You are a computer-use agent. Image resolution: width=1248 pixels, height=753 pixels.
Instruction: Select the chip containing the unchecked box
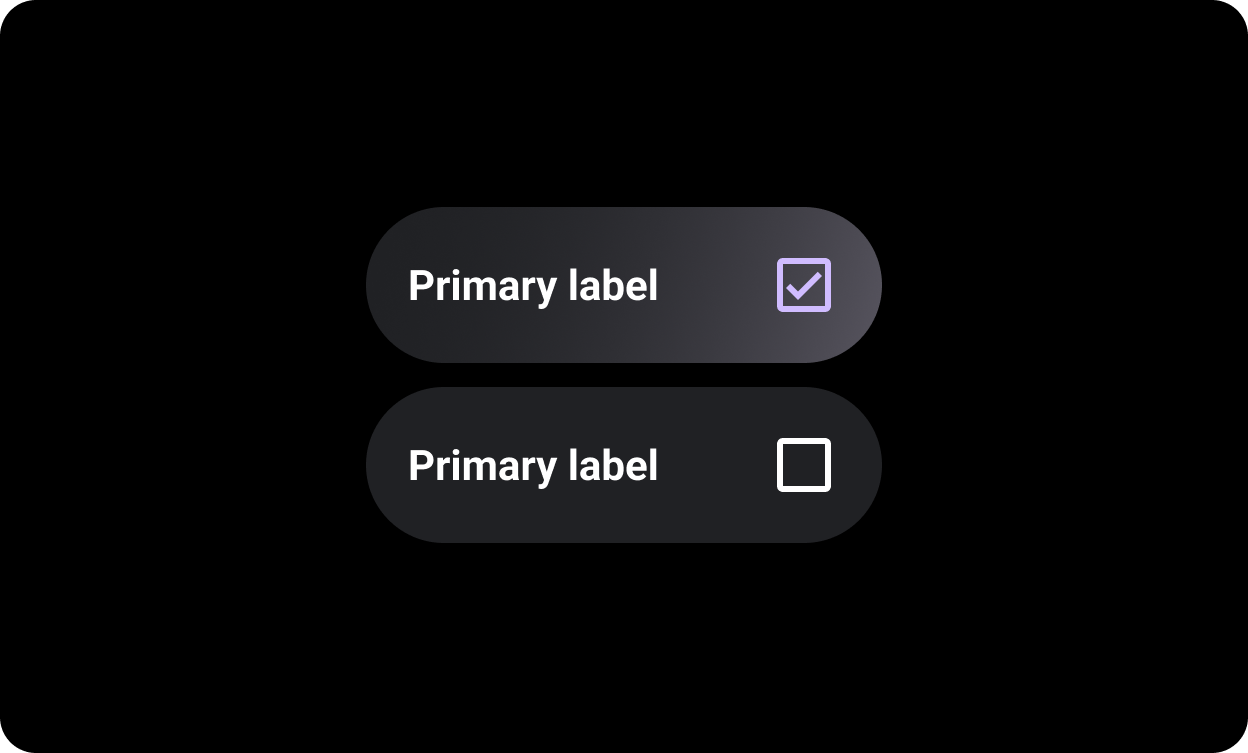(623, 465)
